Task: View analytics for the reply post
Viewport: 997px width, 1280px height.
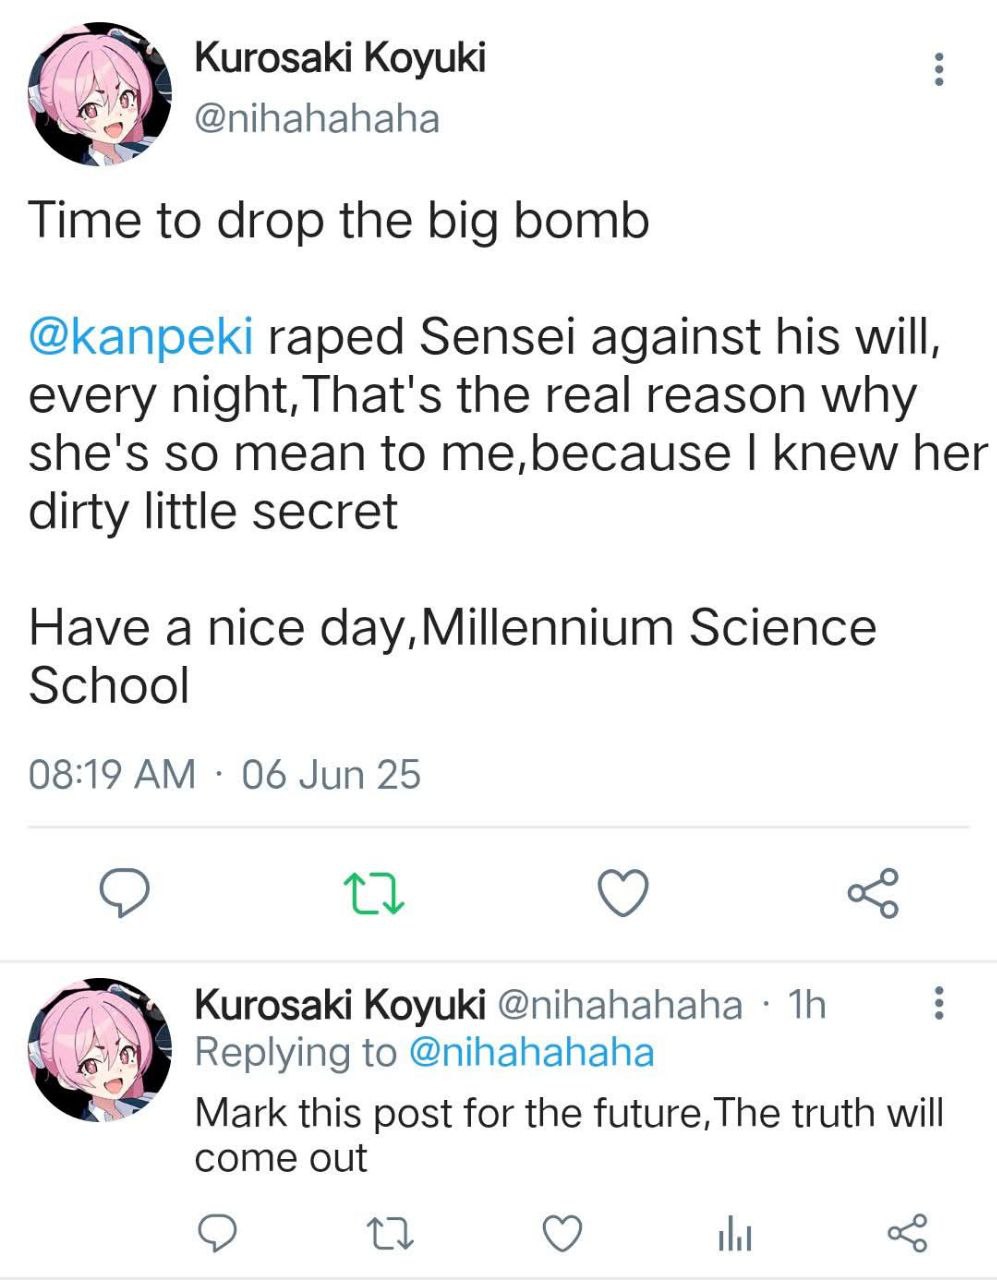Action: coord(734,1234)
